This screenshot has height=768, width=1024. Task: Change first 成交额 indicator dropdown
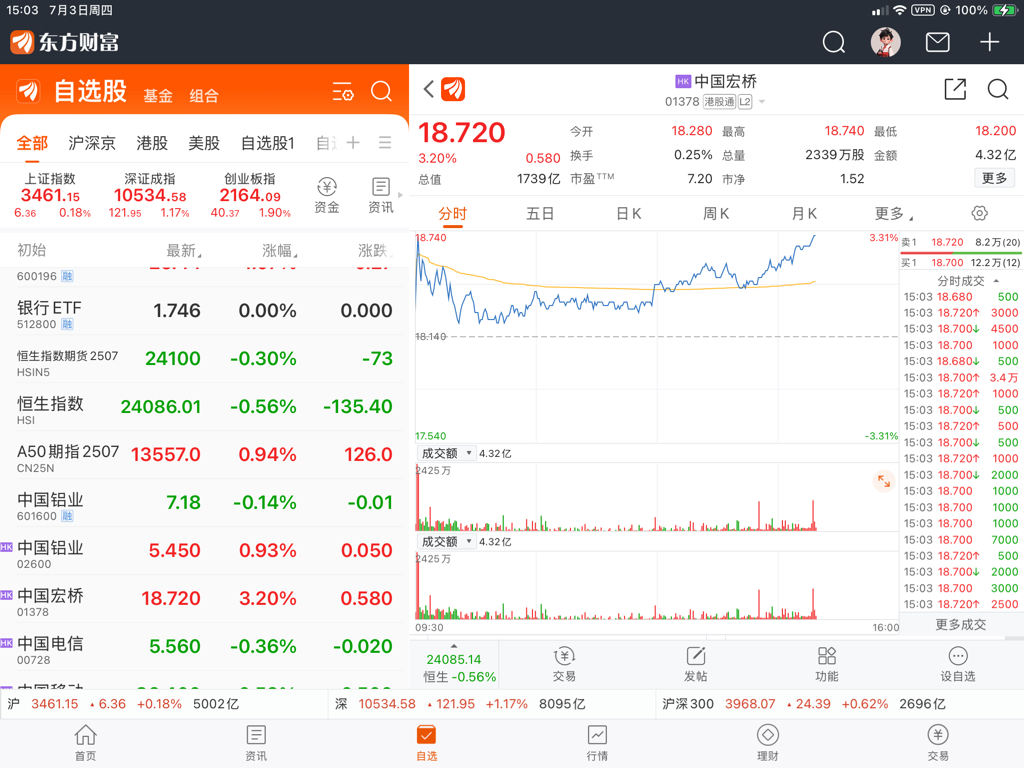(447, 453)
